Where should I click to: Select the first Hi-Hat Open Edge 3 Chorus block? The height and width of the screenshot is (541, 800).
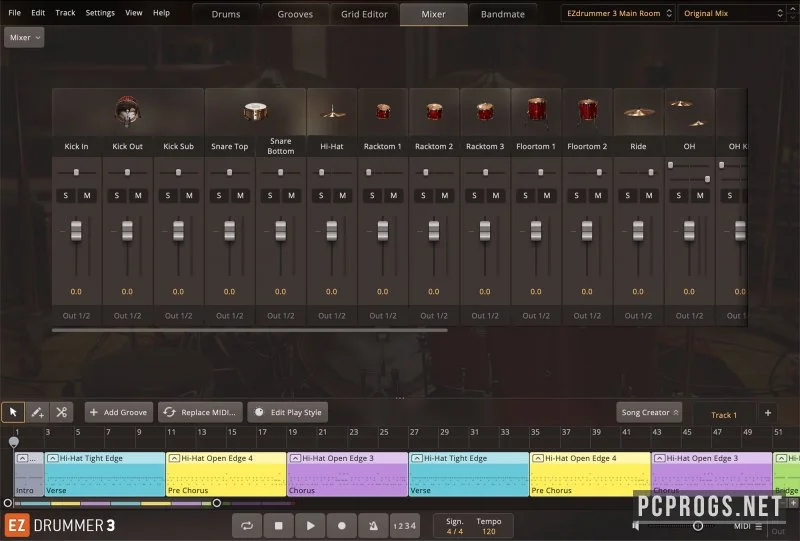click(347, 474)
